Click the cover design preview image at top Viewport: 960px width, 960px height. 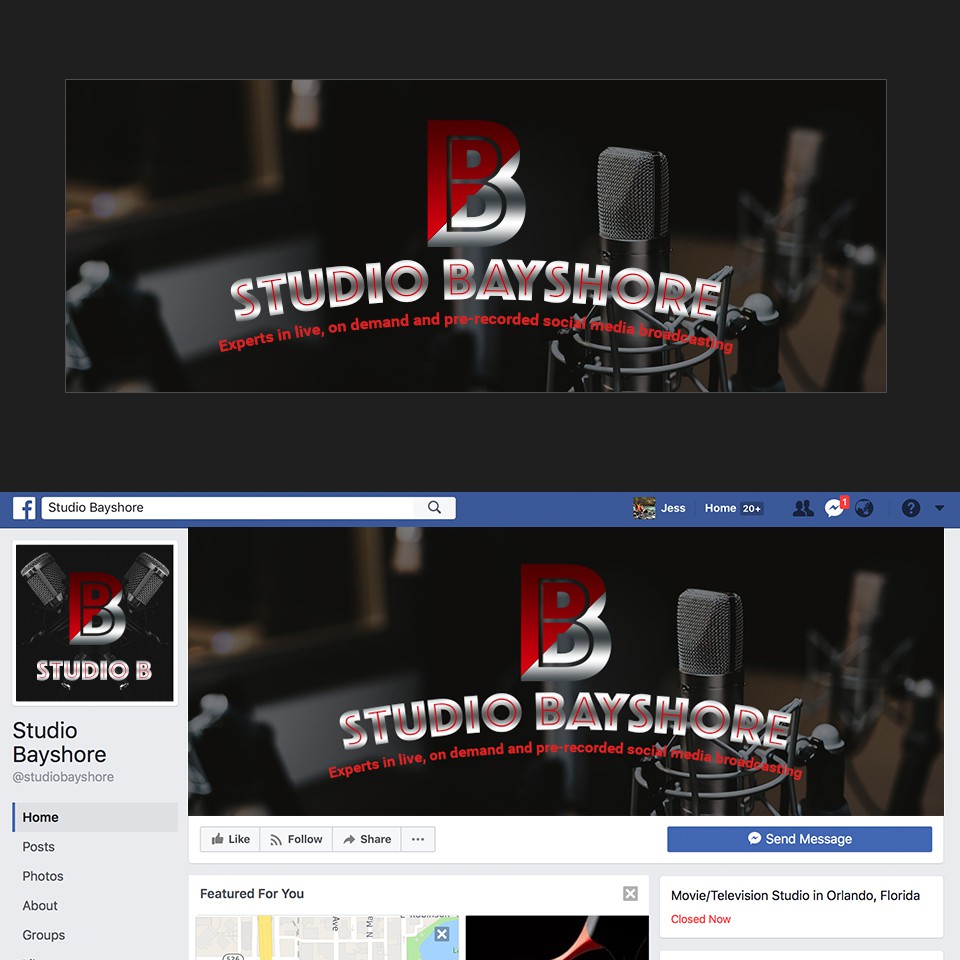pyautogui.click(x=476, y=236)
